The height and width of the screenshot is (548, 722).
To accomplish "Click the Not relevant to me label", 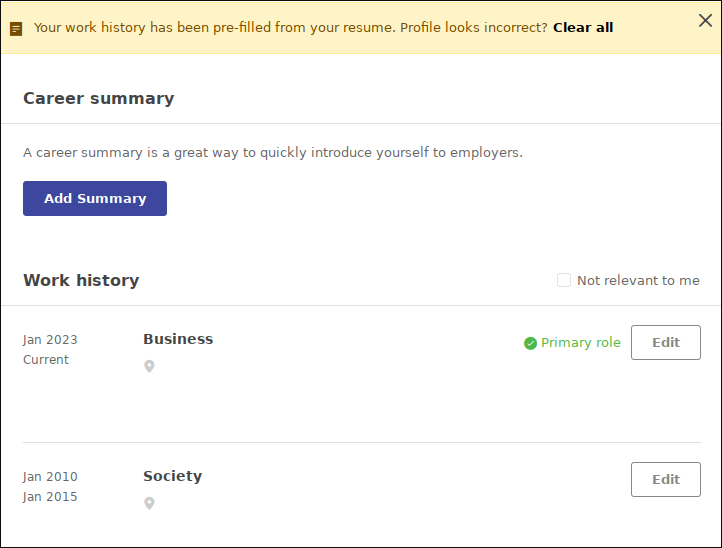I will click(x=638, y=280).
